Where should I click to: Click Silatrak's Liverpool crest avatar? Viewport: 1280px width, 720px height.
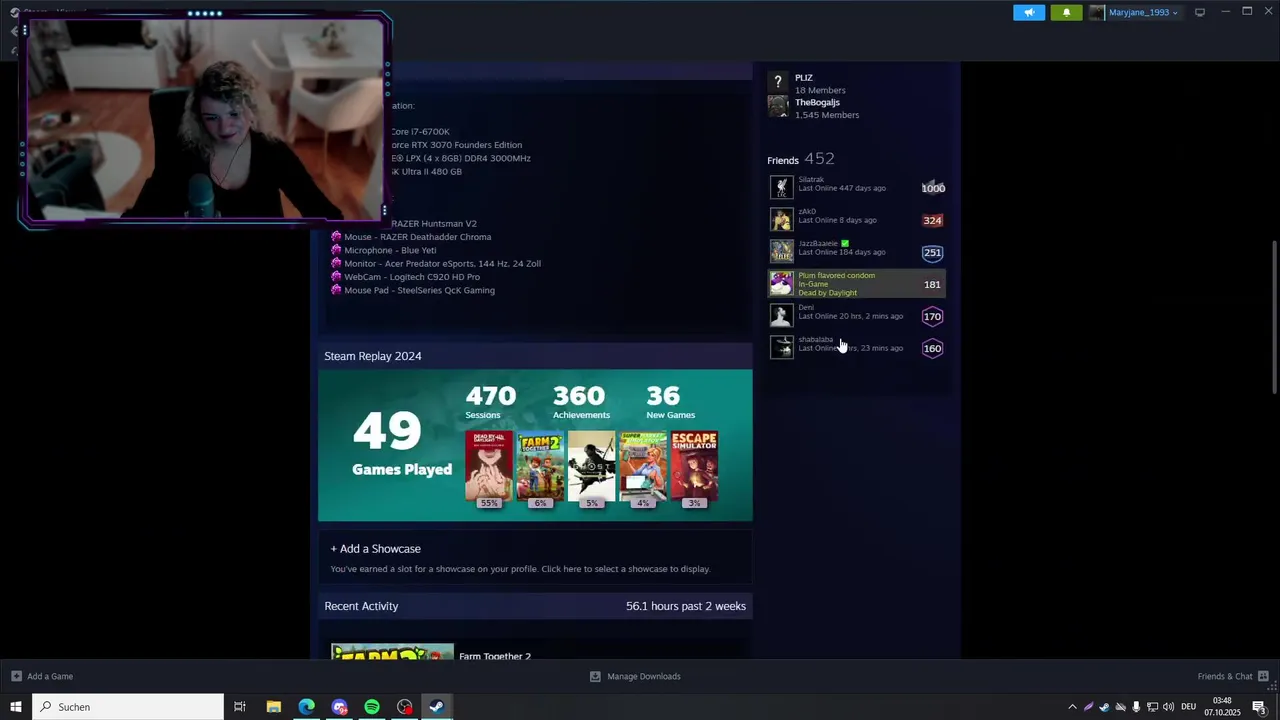click(x=781, y=187)
